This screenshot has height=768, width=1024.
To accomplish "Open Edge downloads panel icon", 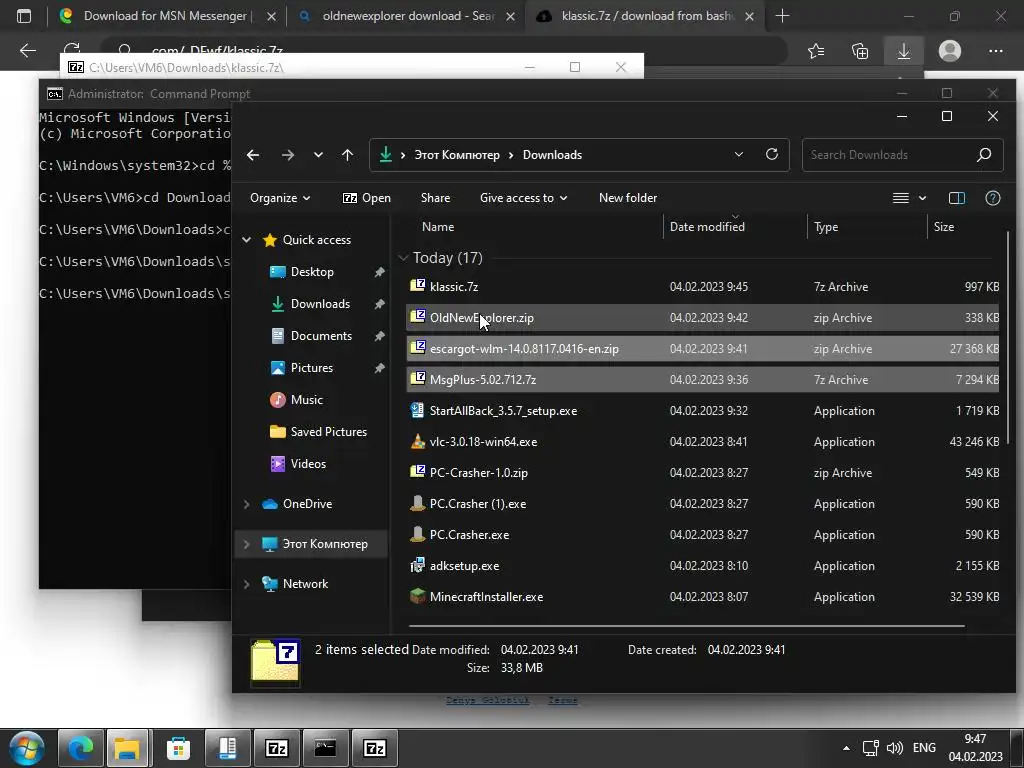I will [x=904, y=51].
